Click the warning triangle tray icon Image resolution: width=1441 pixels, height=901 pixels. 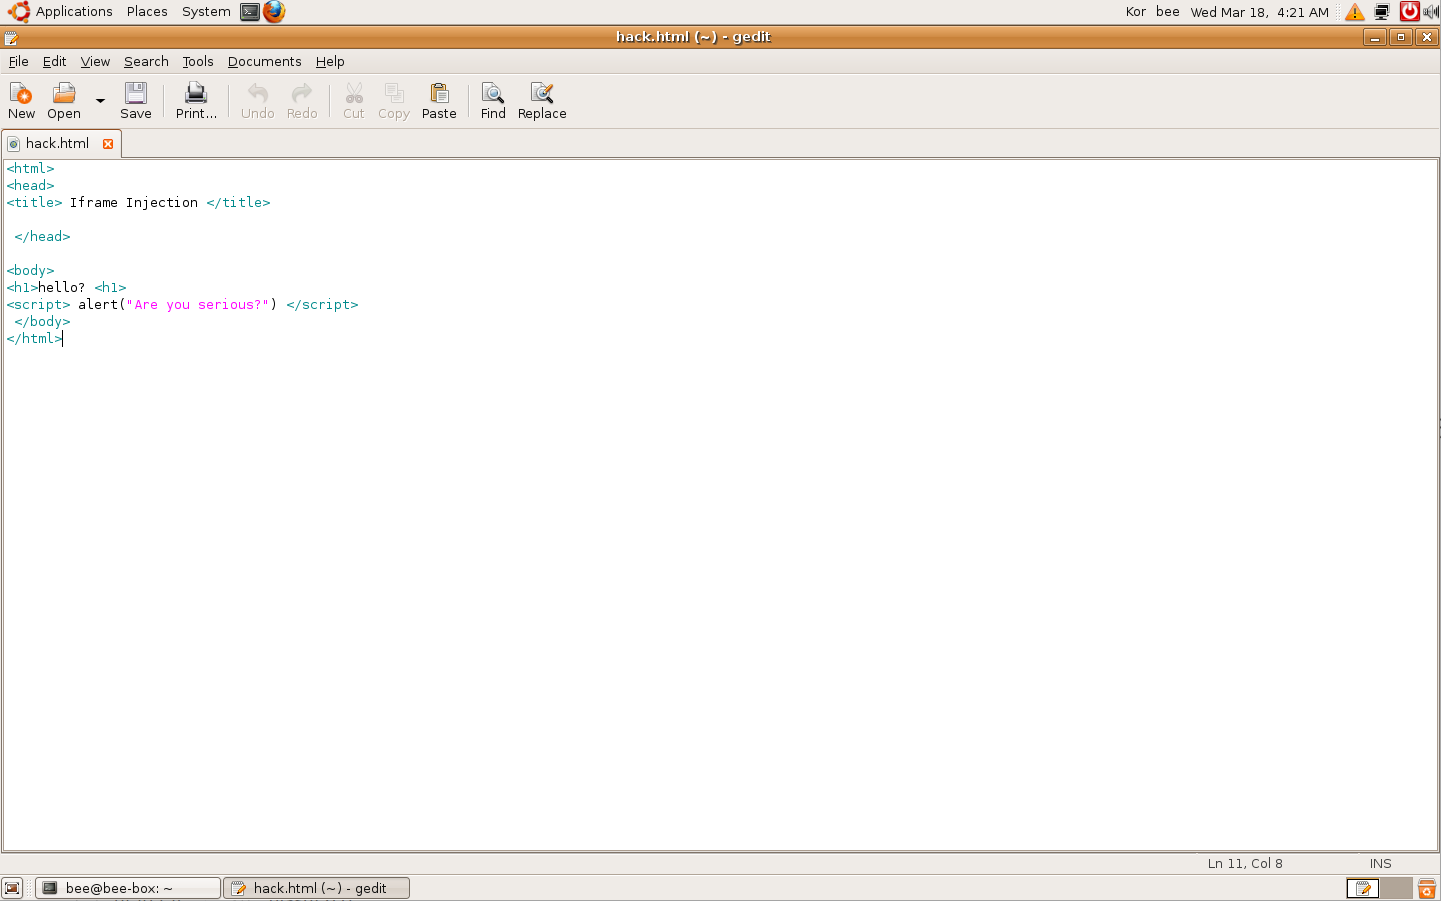coord(1355,12)
